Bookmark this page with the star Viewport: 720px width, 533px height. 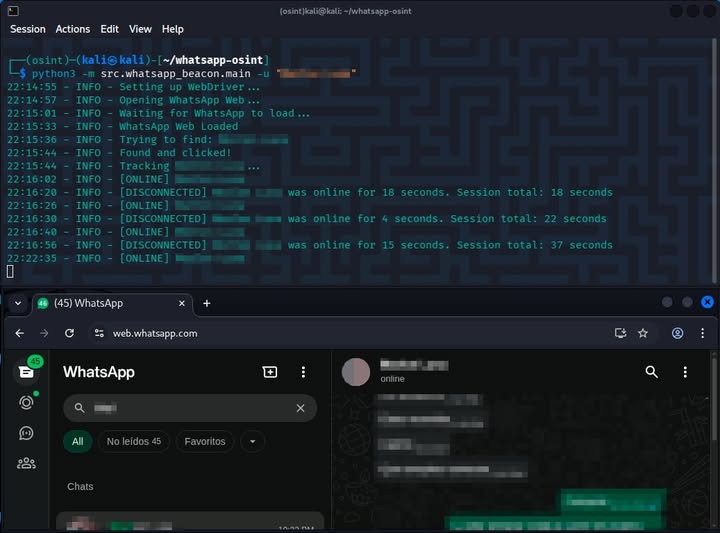[643, 333]
